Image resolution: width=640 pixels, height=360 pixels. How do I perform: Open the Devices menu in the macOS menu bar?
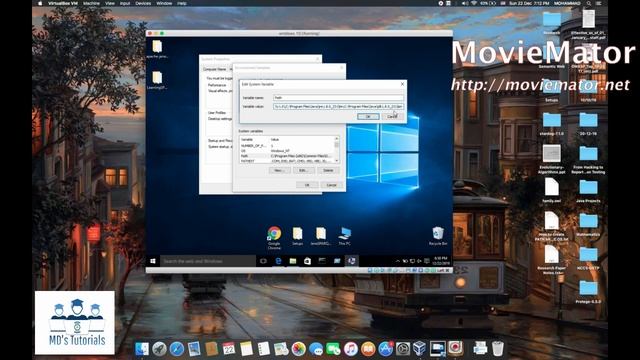143,3
